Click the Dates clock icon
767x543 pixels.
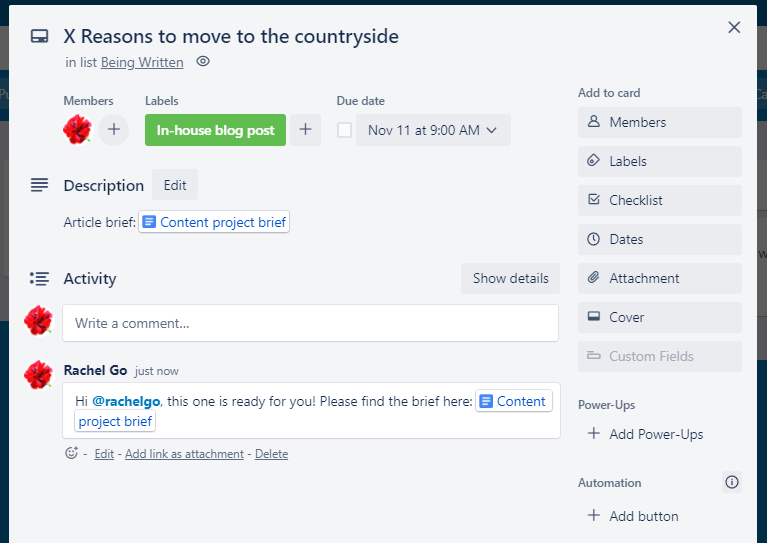pyautogui.click(x=593, y=239)
